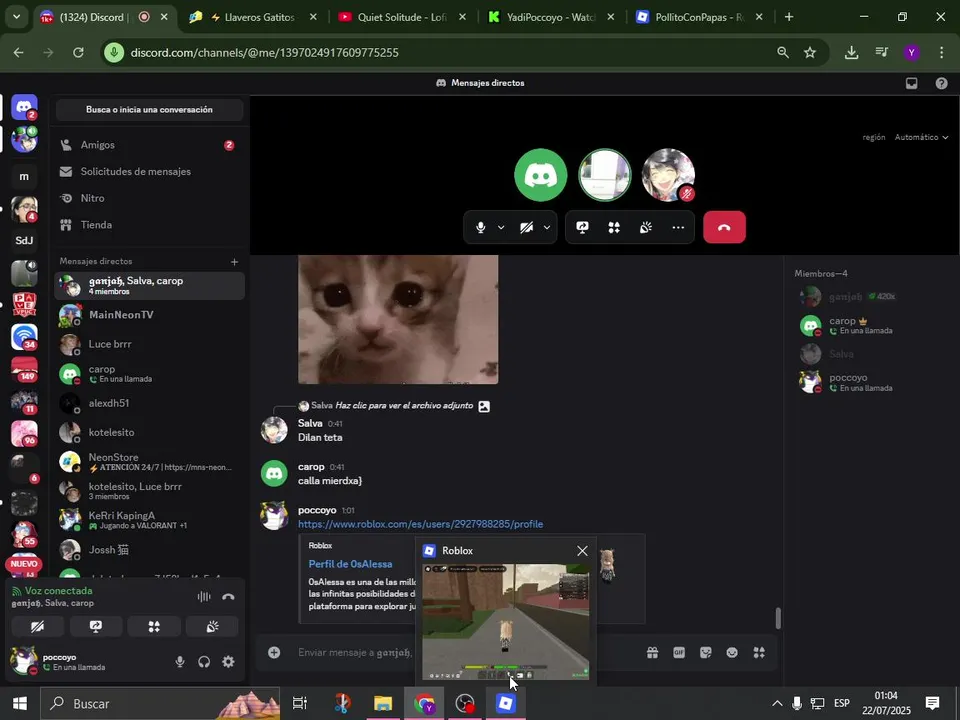Open Solicitudes de mensajes
960x720 pixels.
tap(149, 171)
